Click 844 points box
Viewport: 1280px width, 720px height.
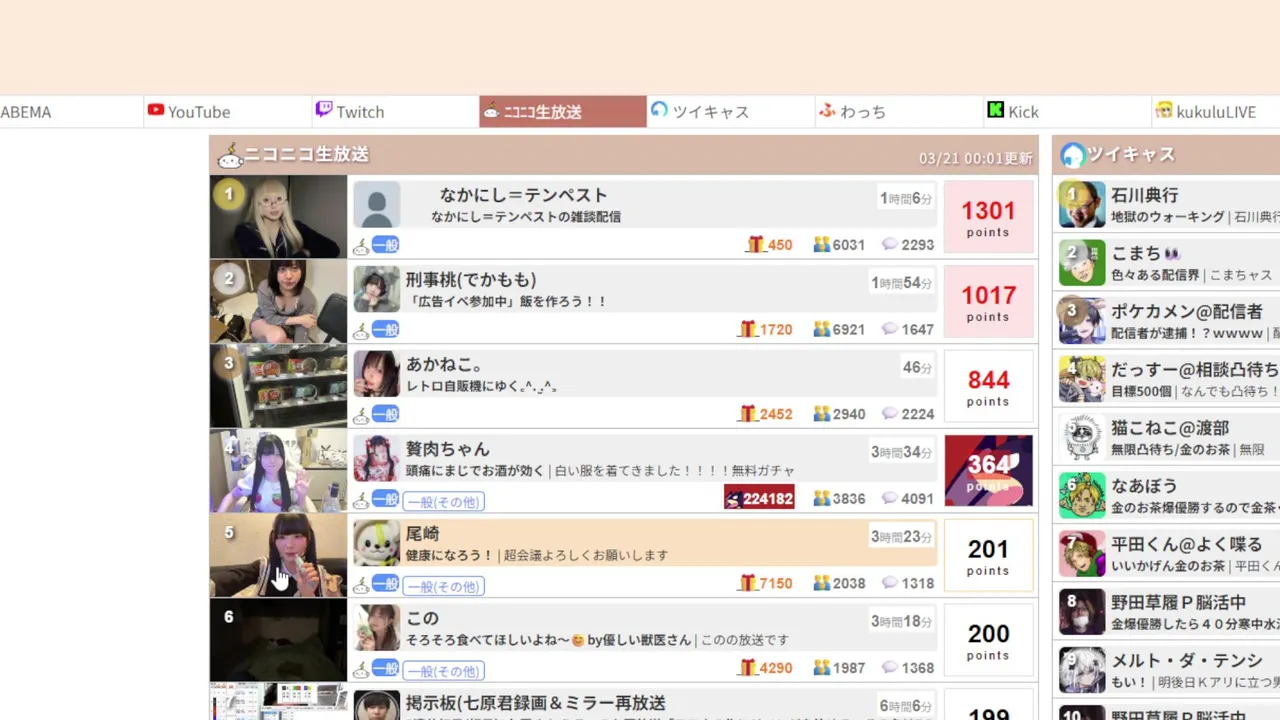coord(988,386)
